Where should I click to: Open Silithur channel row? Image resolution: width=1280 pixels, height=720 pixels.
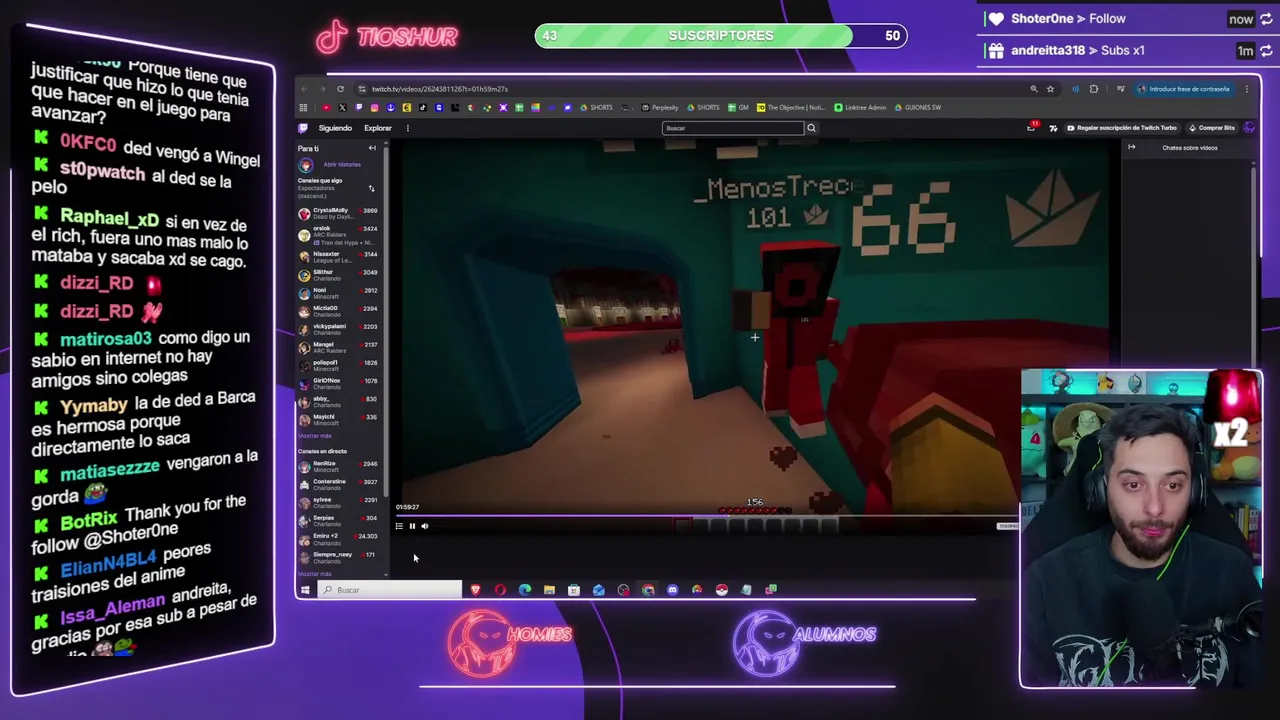(338, 275)
